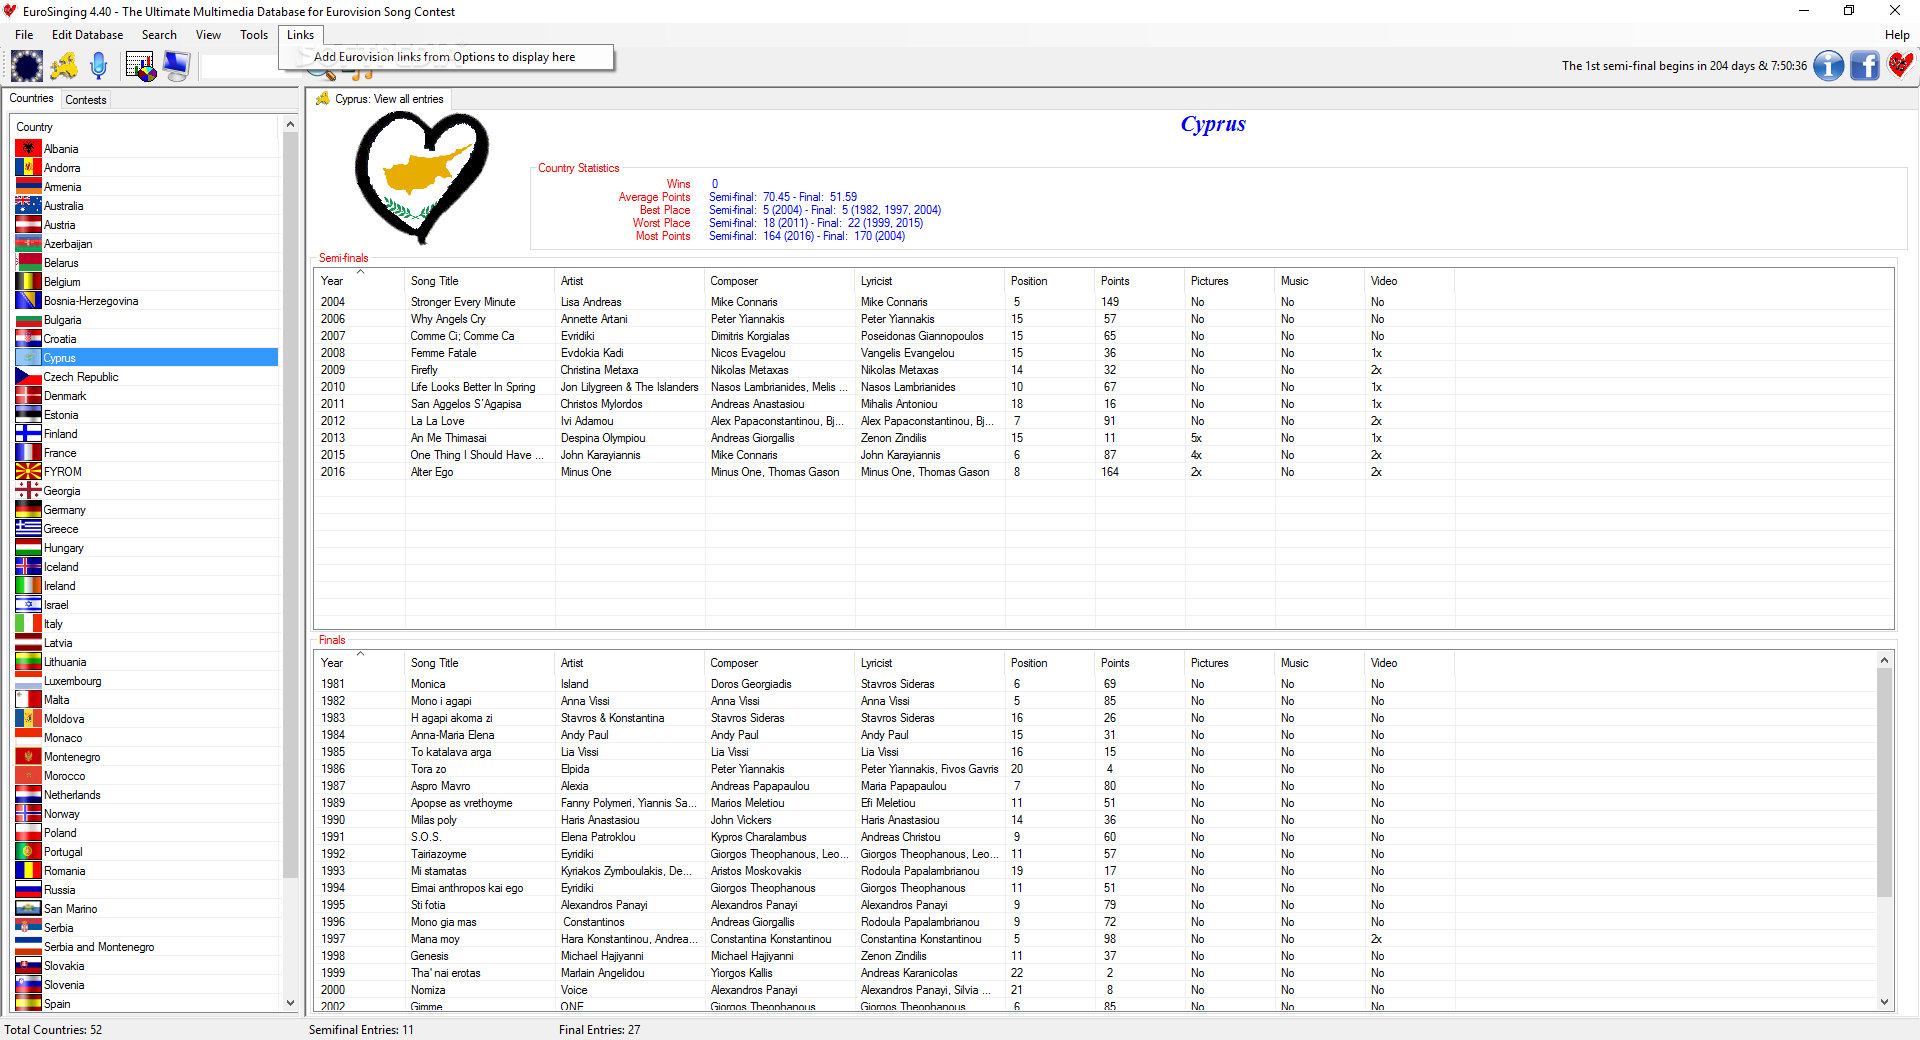Click the Australia flag icon
Viewport: 1920px width, 1040px height.
tap(28, 205)
